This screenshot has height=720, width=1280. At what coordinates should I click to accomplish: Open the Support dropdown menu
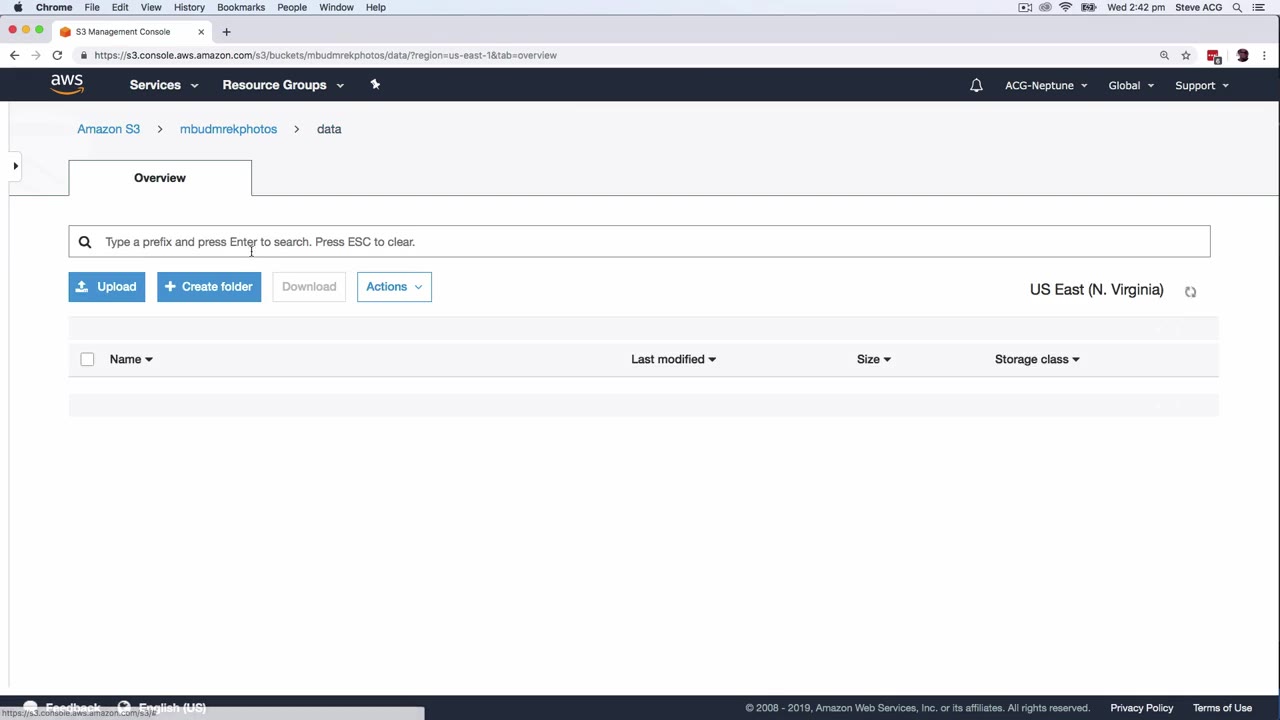pyautogui.click(x=1202, y=85)
